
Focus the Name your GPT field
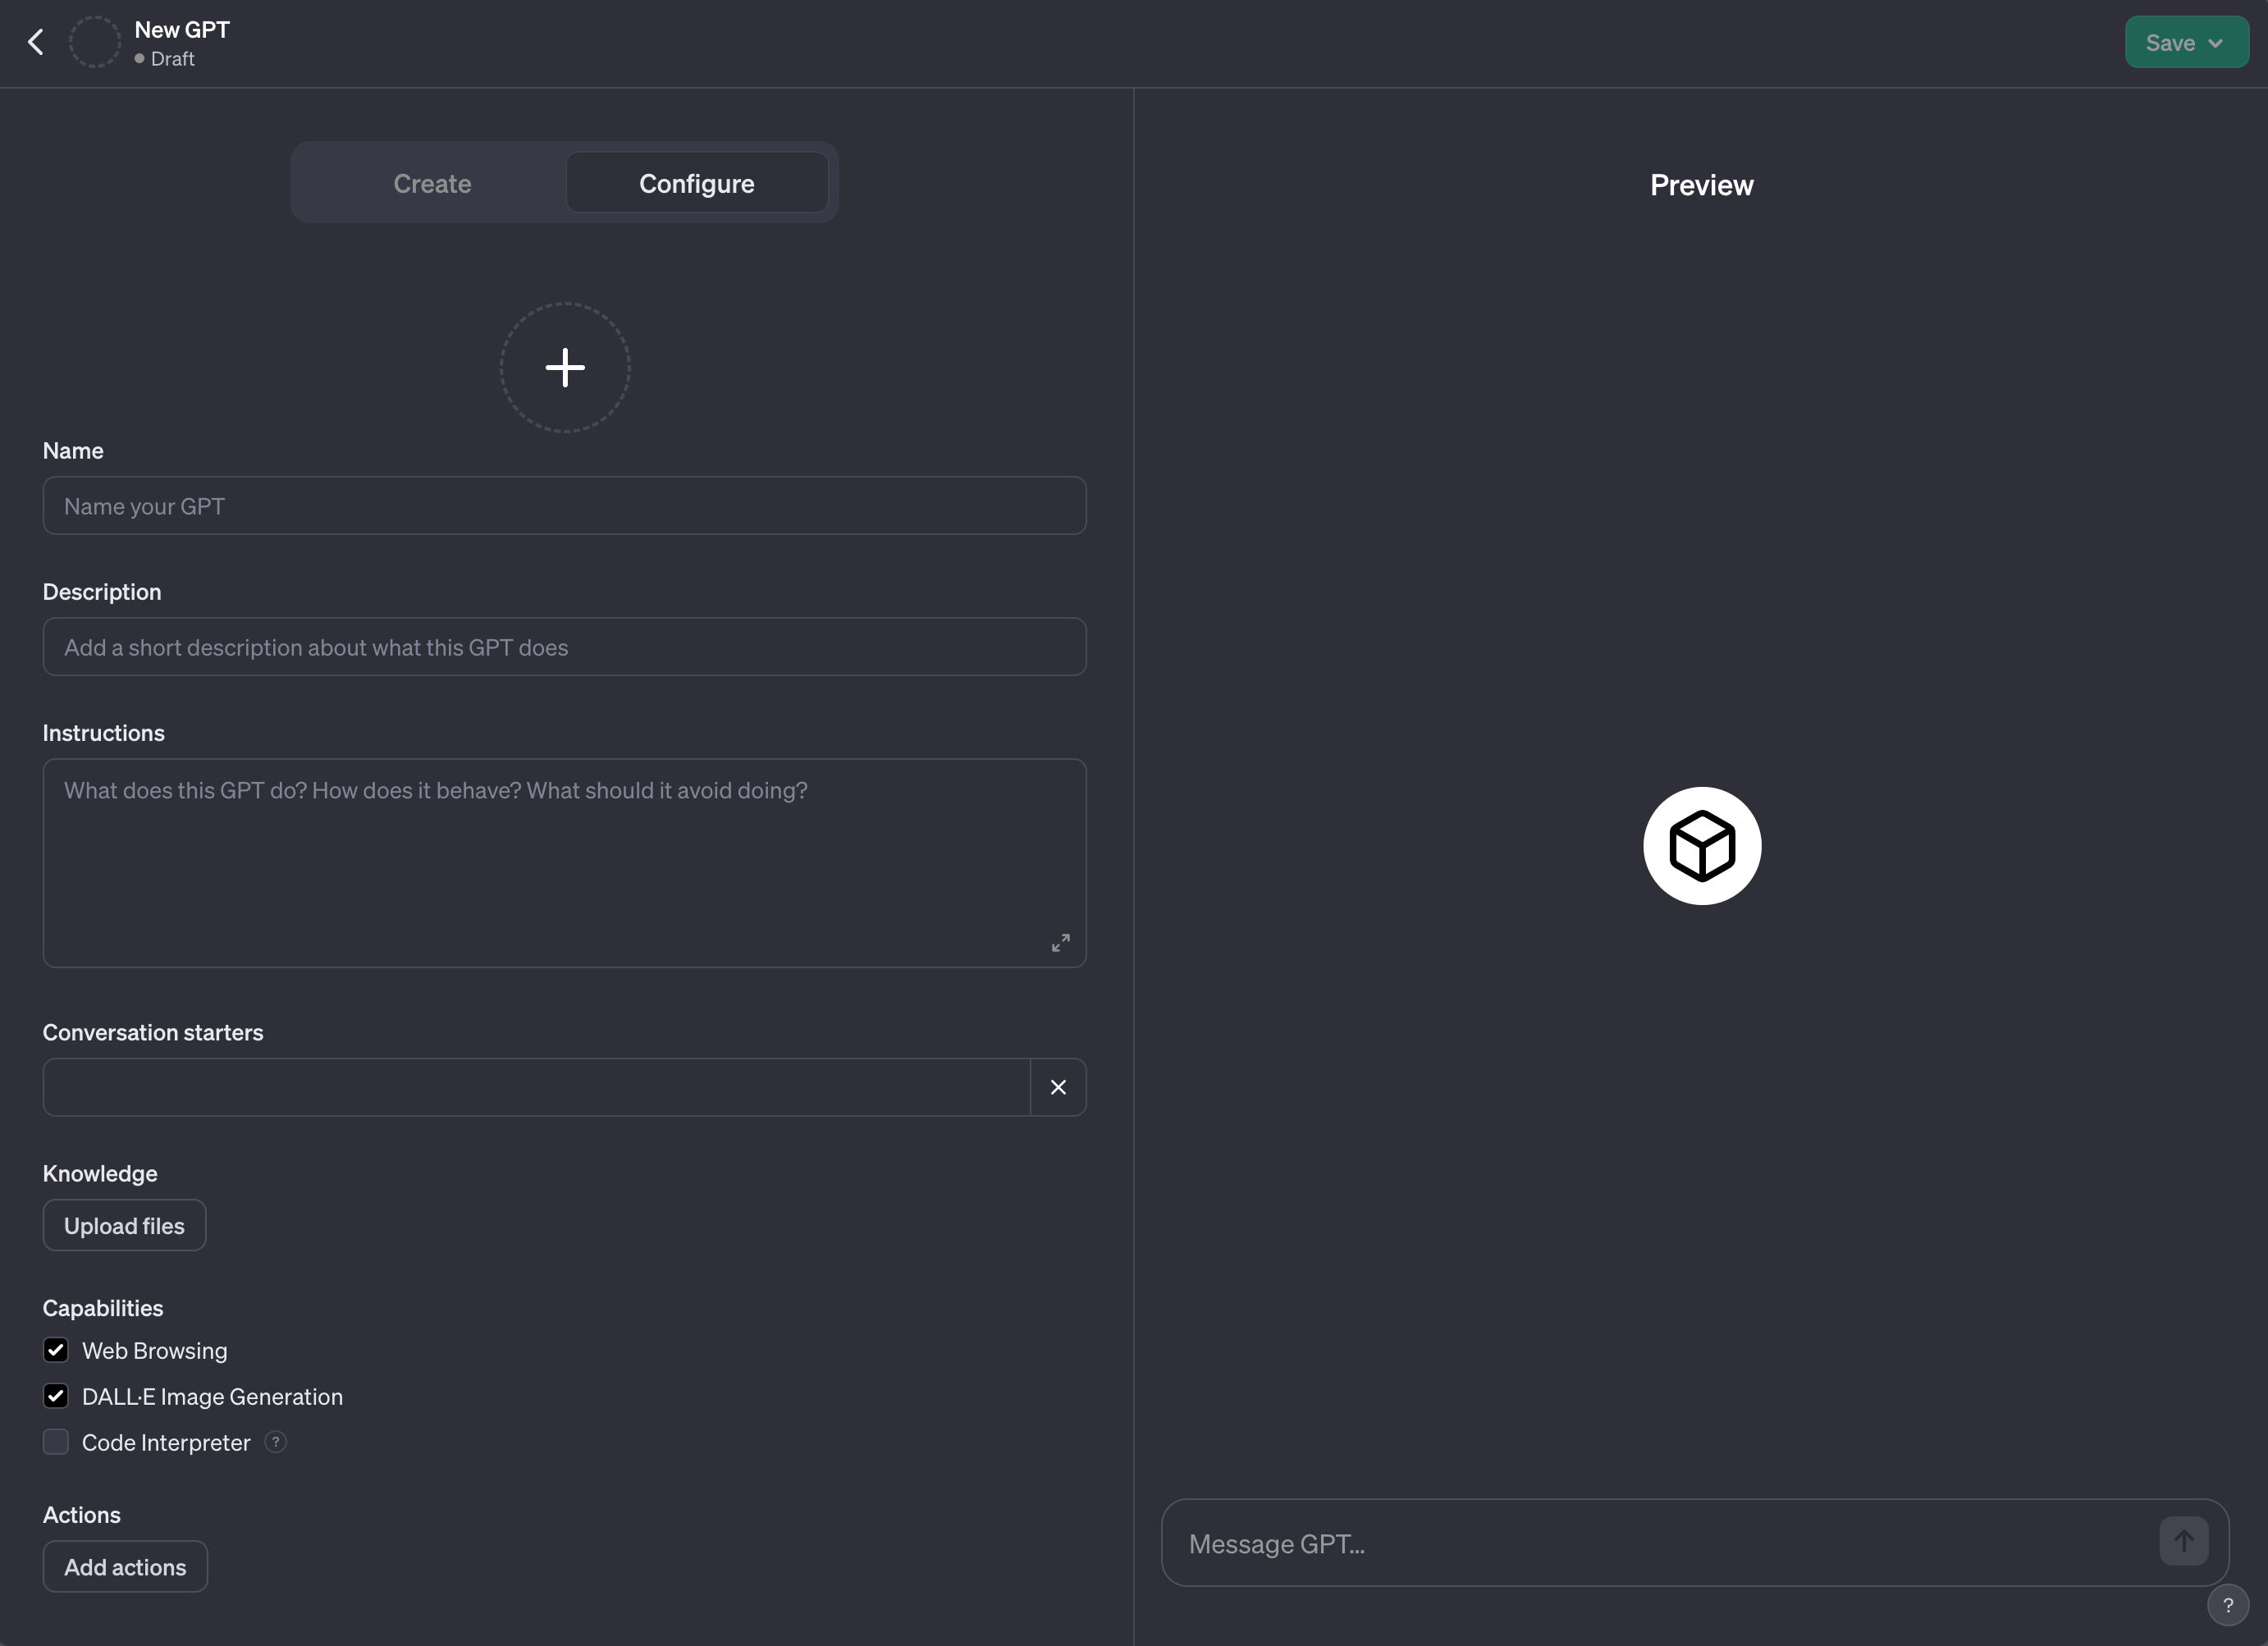click(x=565, y=506)
